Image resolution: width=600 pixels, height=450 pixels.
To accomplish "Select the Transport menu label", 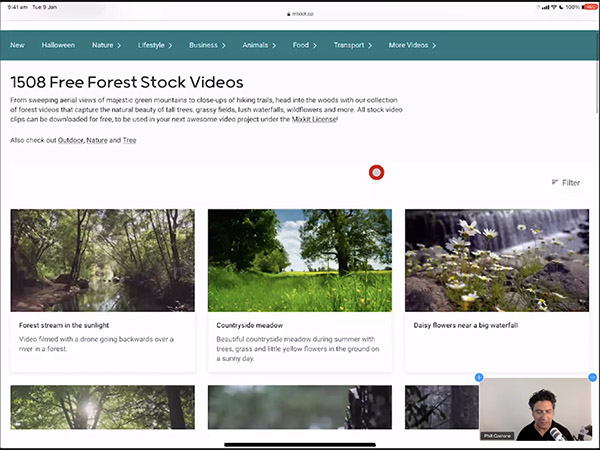I will point(349,45).
